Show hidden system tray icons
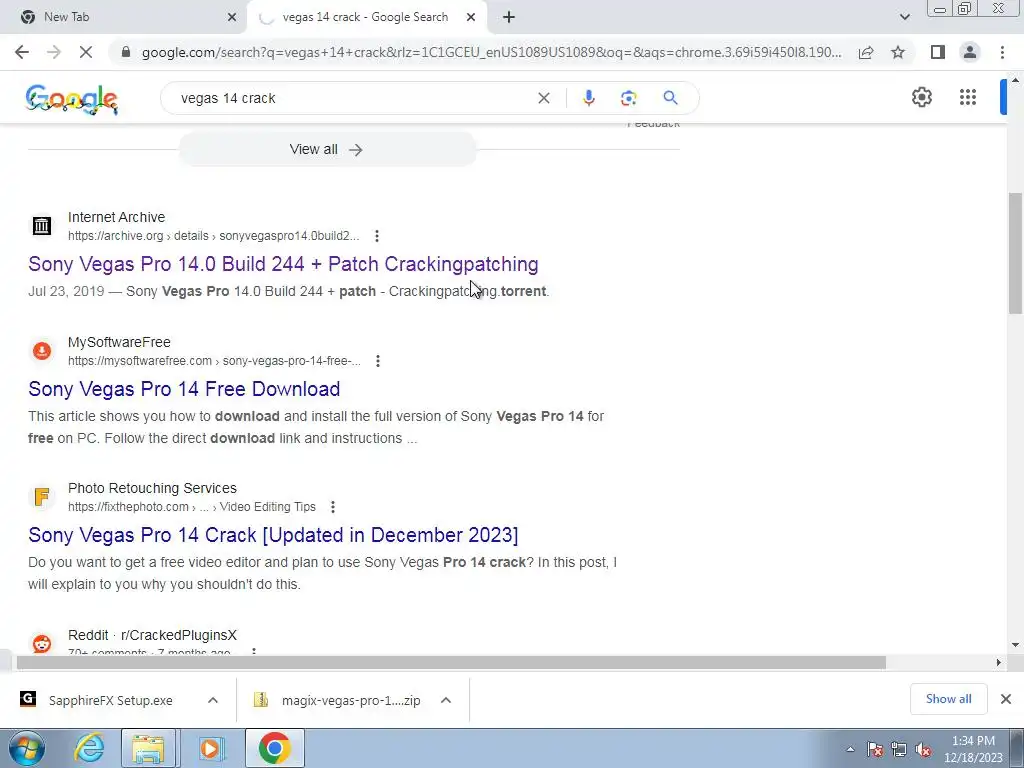This screenshot has height=768, width=1024. click(850, 749)
